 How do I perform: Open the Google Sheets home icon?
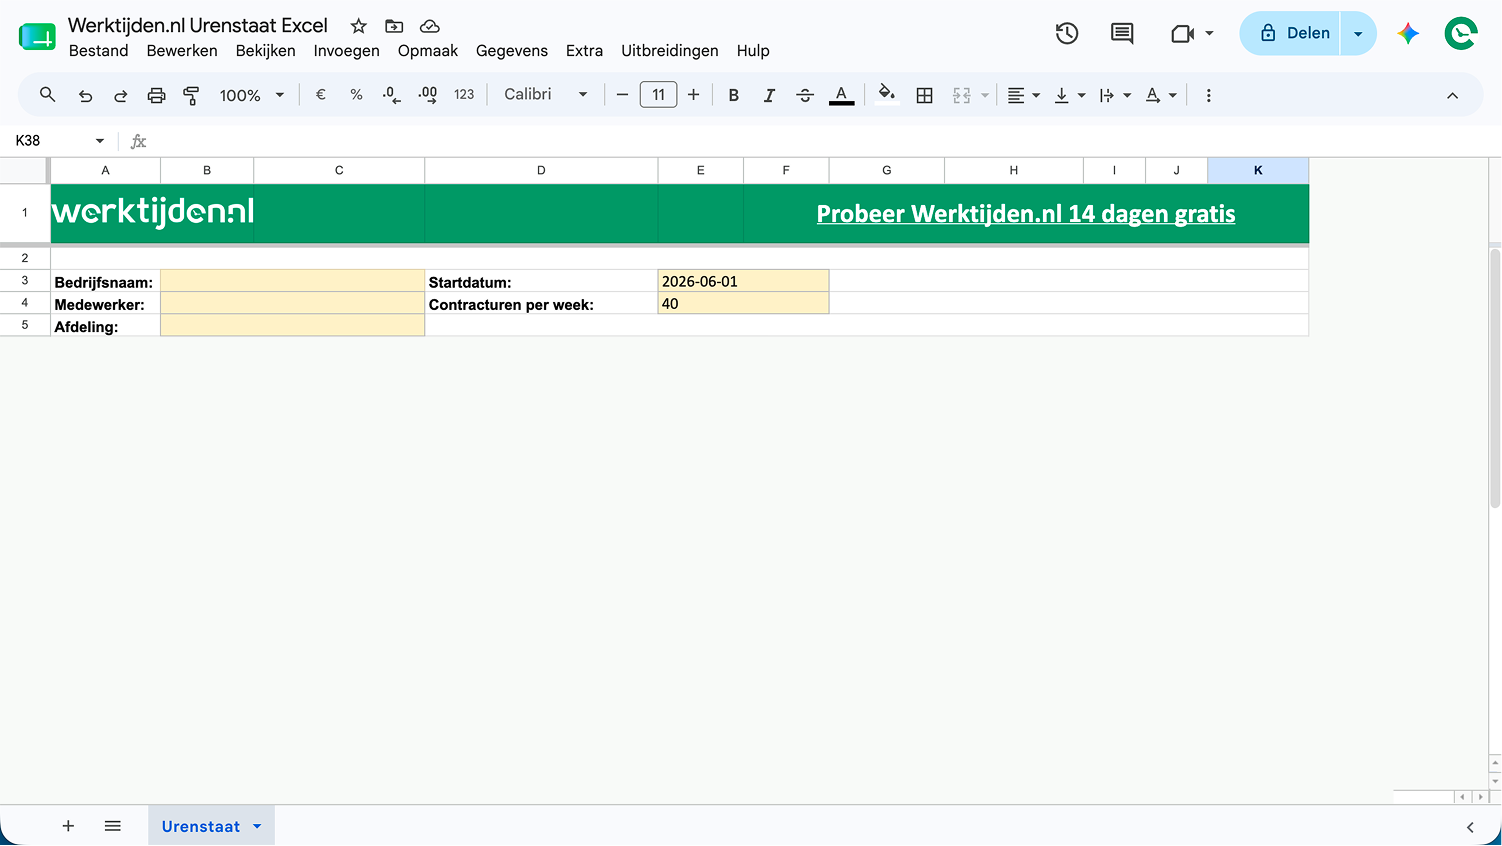pos(37,36)
